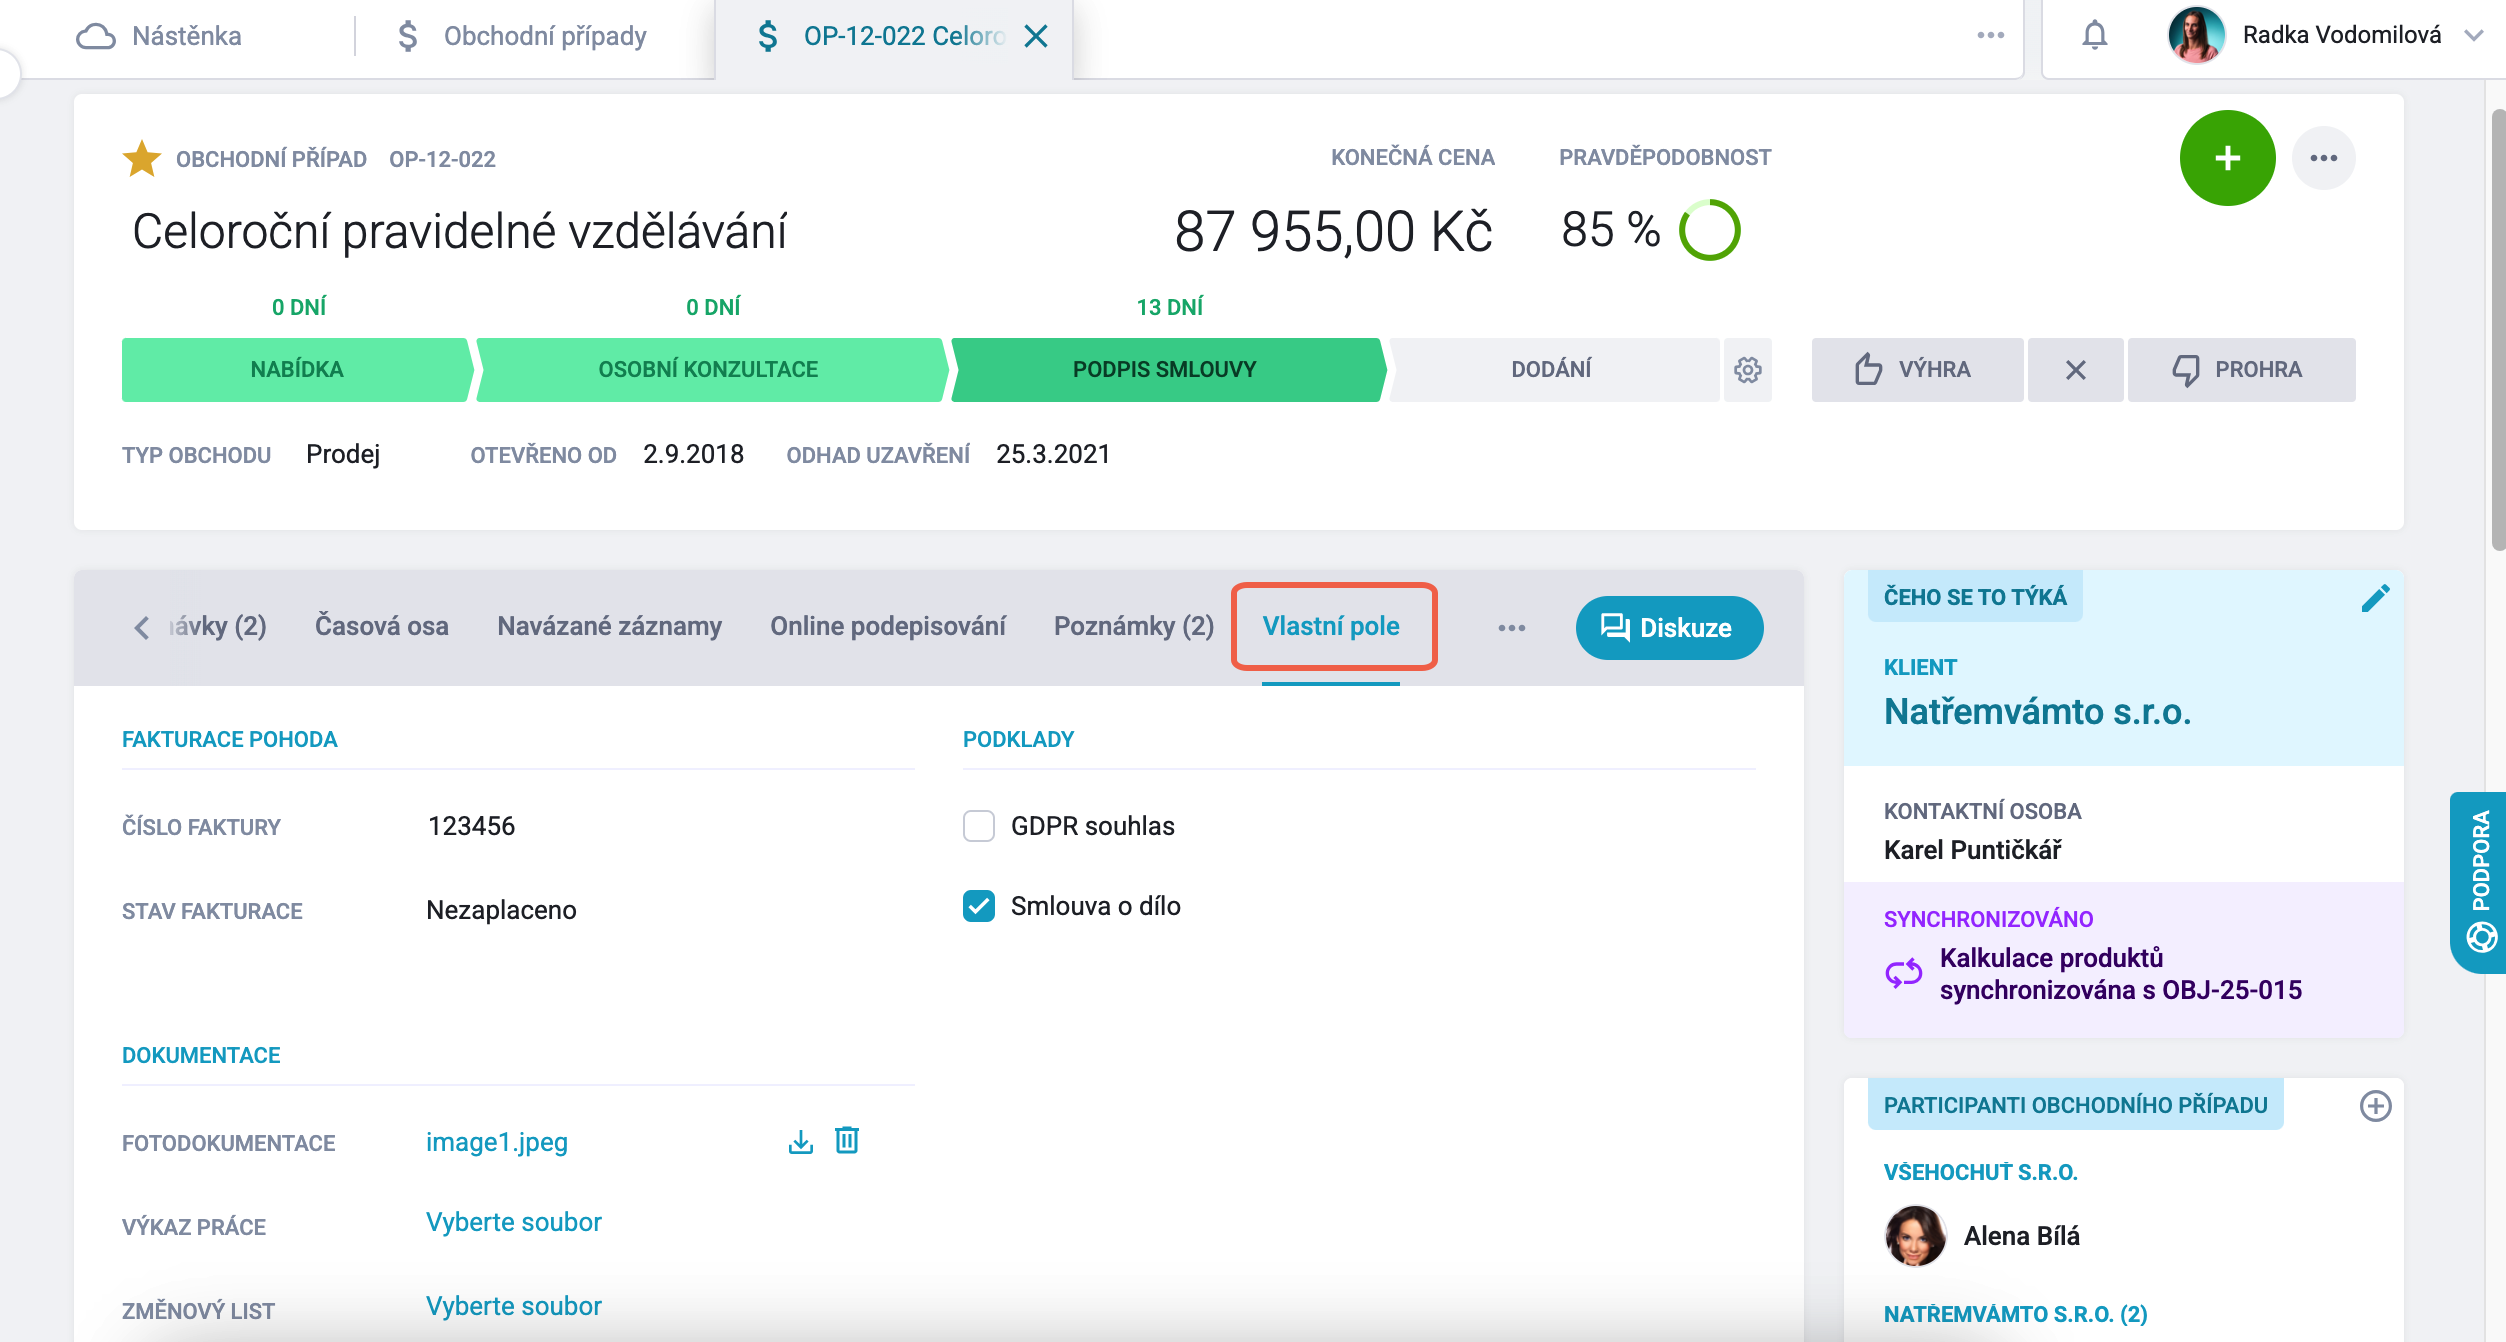The image size is (2506, 1342).
Task: Download image1.jpeg file
Action: point(800,1141)
